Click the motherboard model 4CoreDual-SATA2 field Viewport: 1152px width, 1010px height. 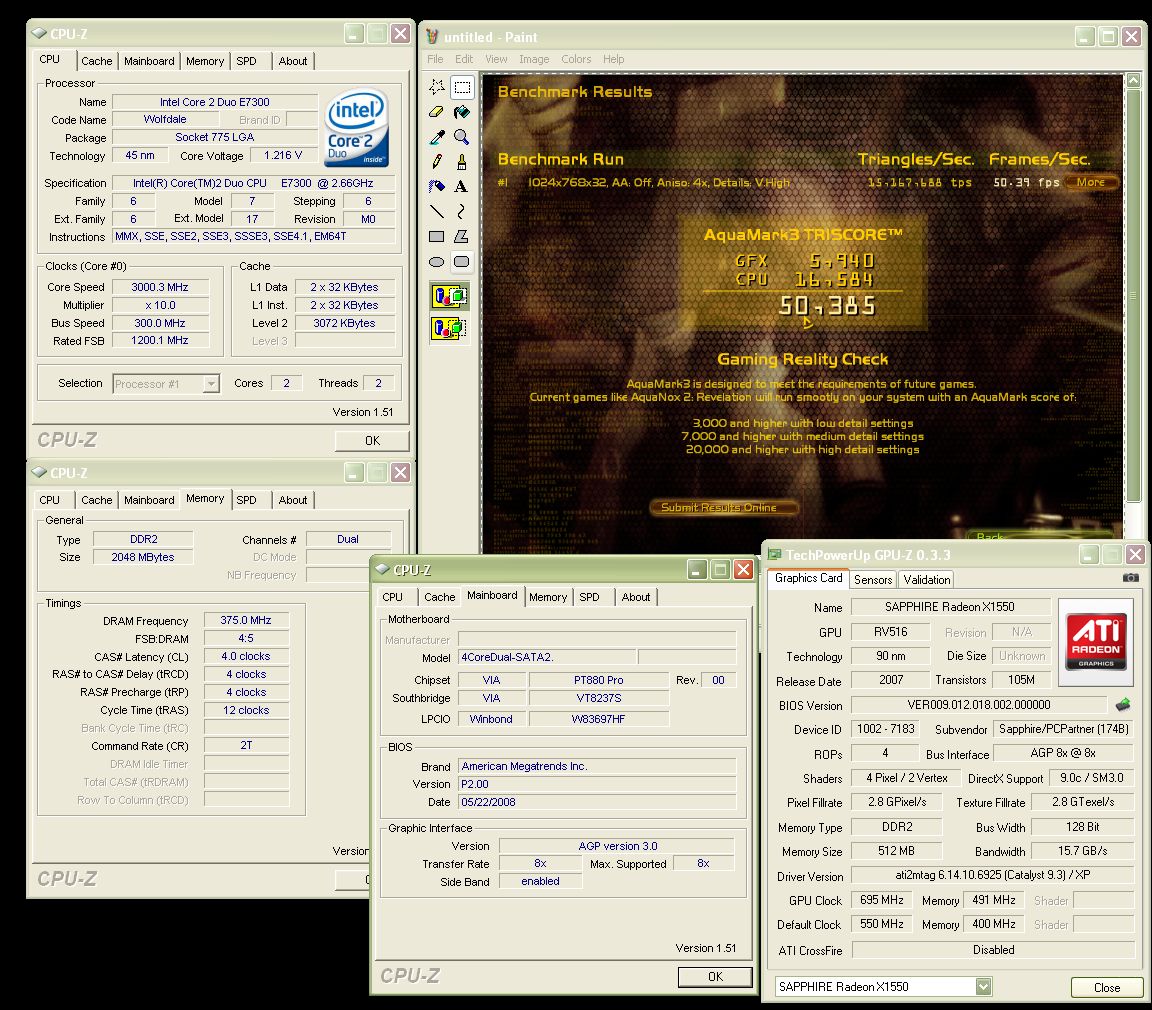coord(547,657)
